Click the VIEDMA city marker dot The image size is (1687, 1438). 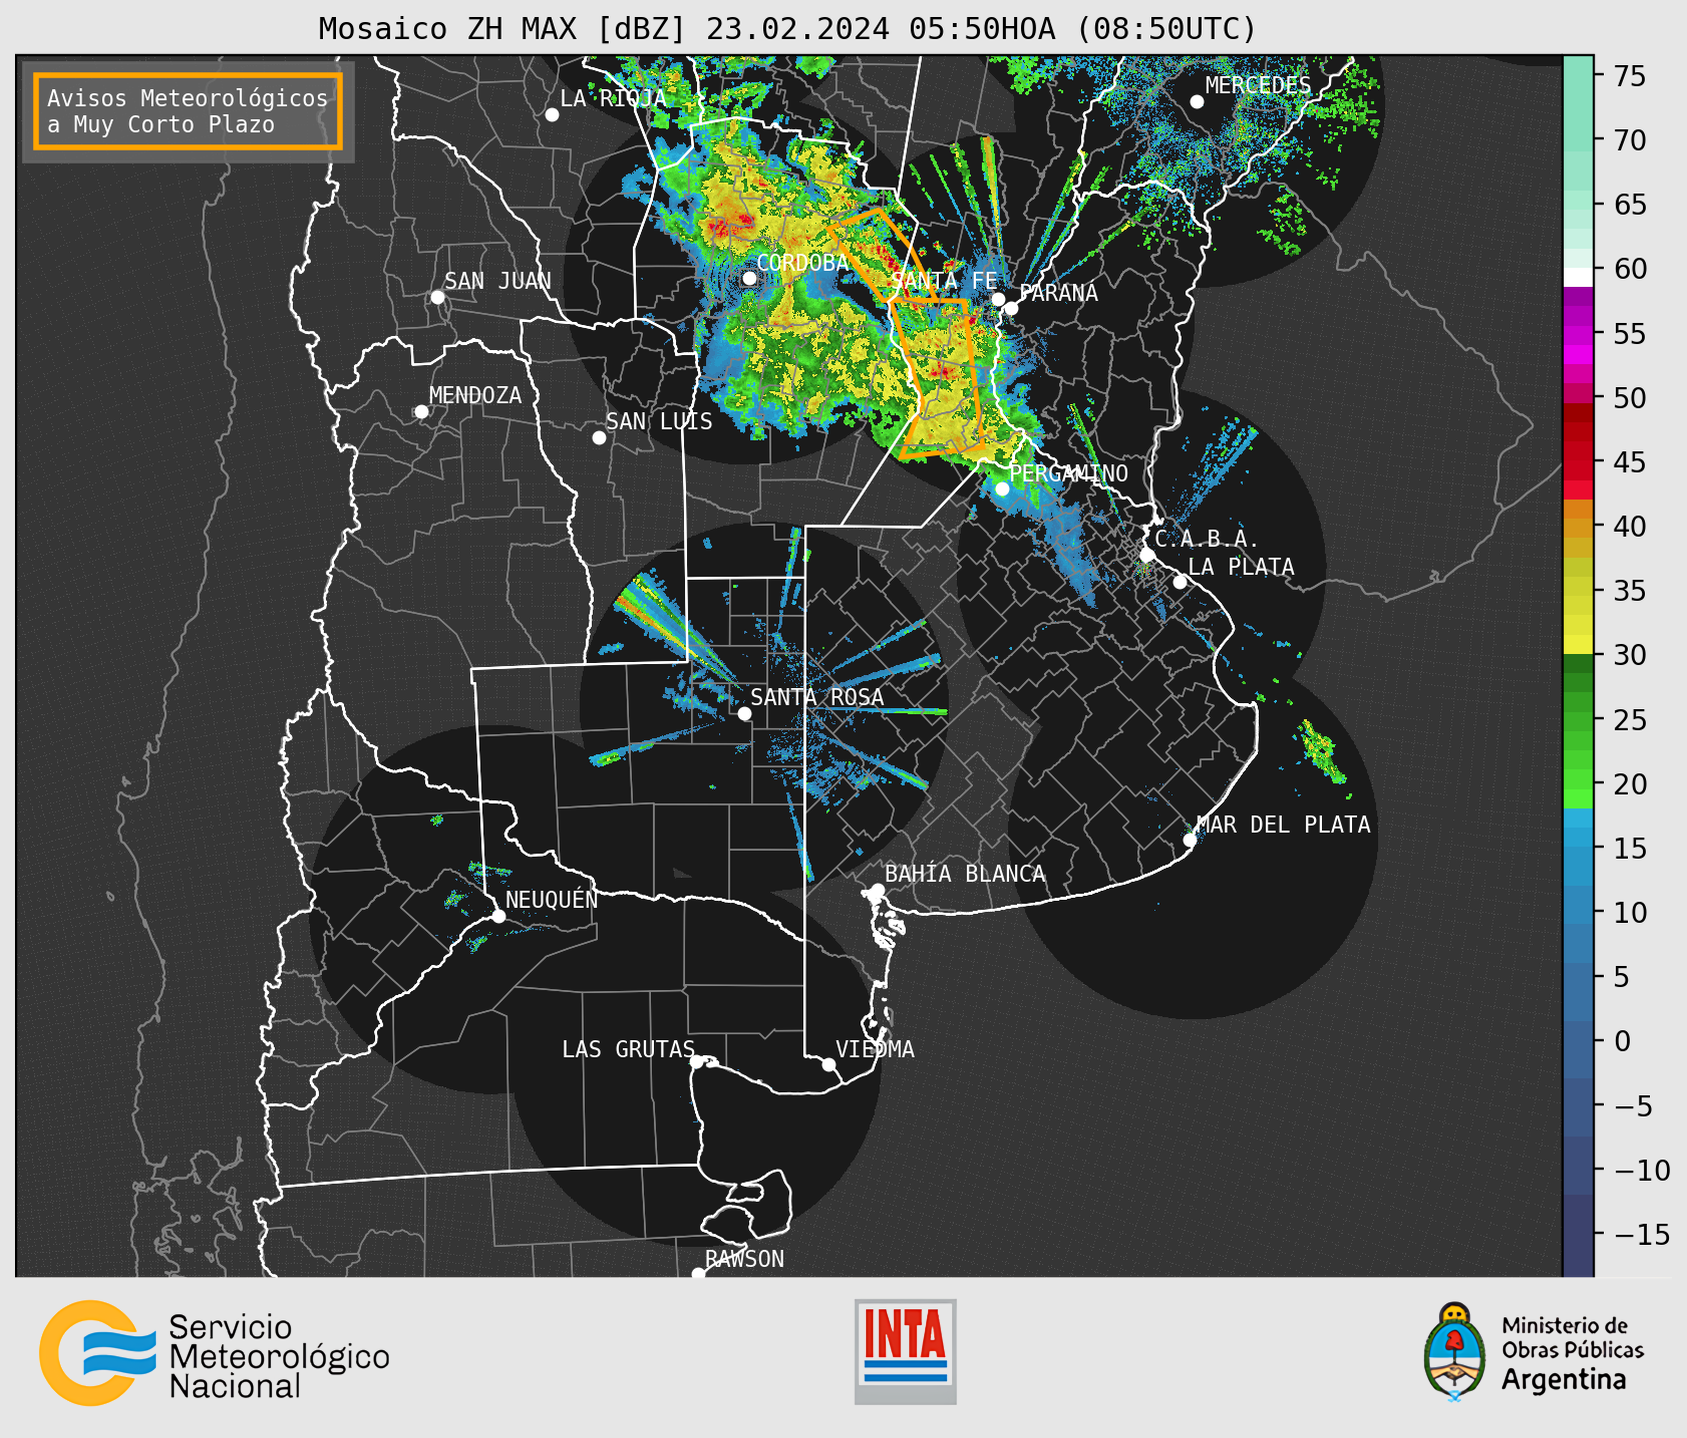point(829,1064)
